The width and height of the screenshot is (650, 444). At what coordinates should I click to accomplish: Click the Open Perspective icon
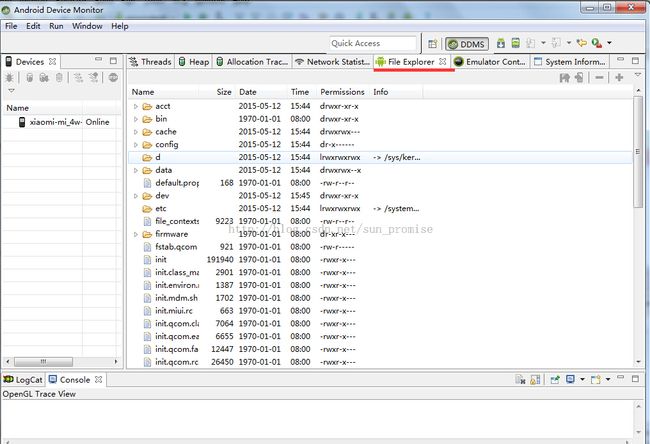point(432,44)
